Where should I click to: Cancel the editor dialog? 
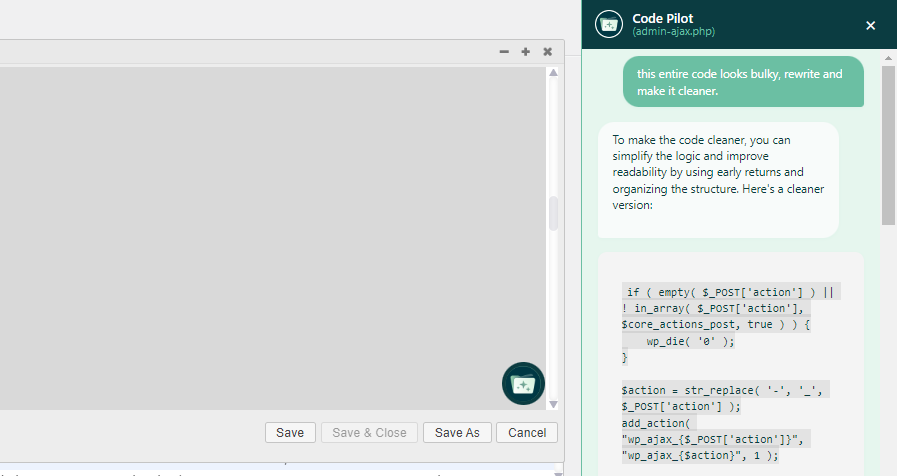pyautogui.click(x=527, y=433)
